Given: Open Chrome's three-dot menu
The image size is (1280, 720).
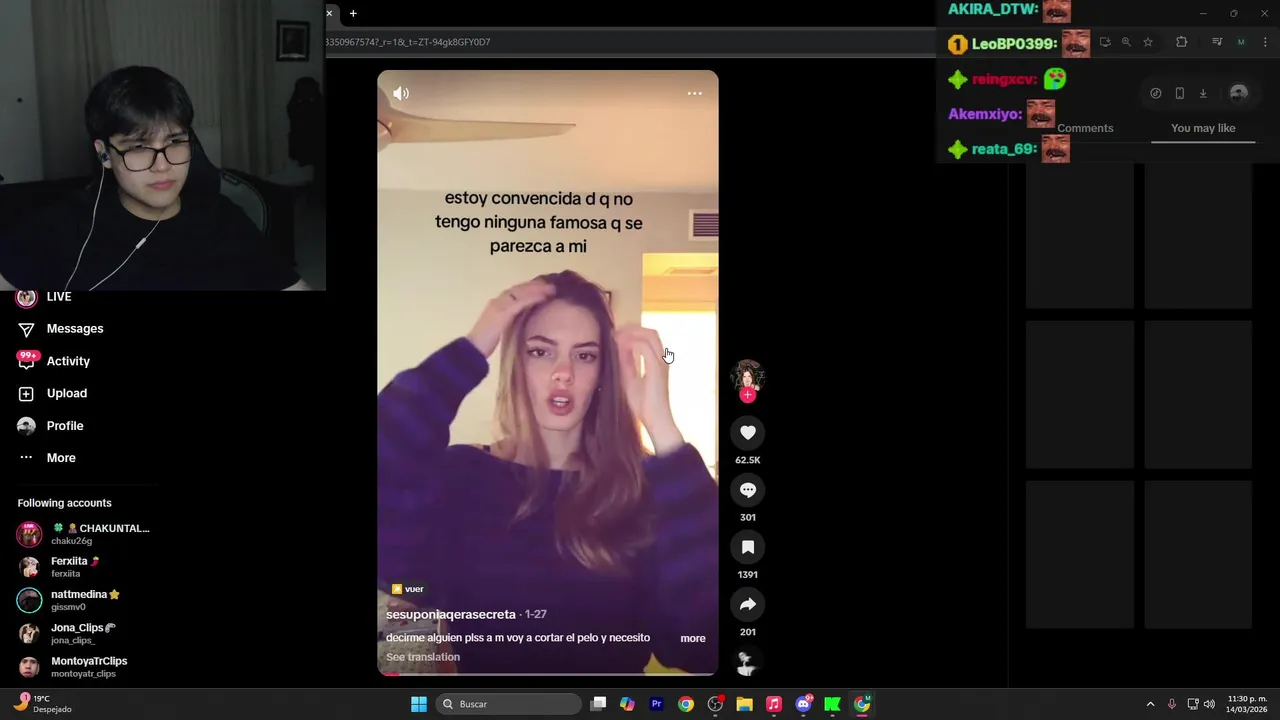Looking at the screenshot, I should click(1264, 42).
